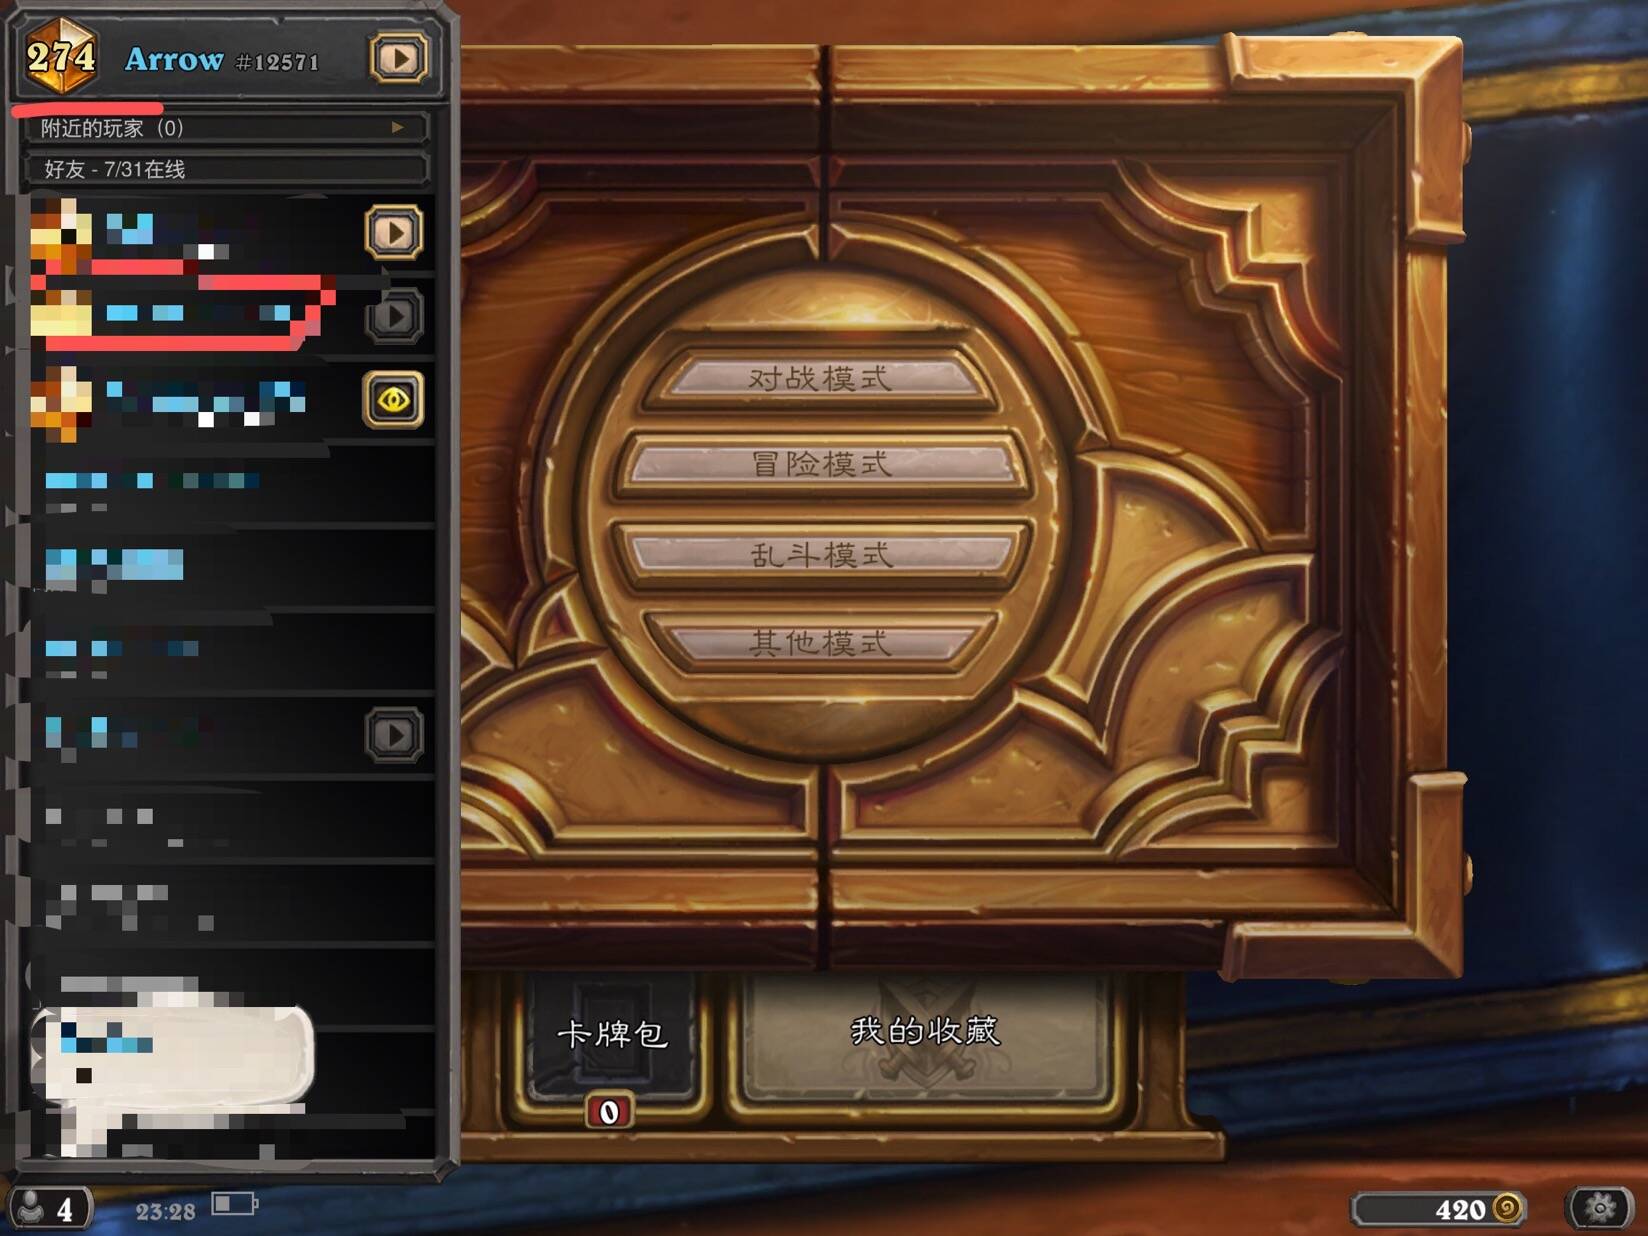Select 冒险模式 from main menu
The height and width of the screenshot is (1236, 1648).
tap(821, 464)
